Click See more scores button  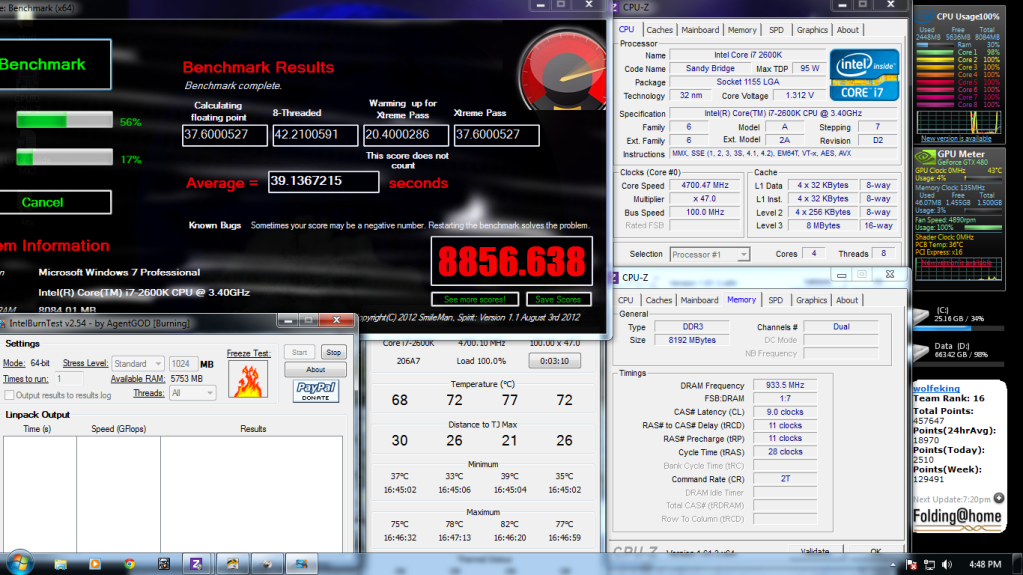[x=474, y=299]
